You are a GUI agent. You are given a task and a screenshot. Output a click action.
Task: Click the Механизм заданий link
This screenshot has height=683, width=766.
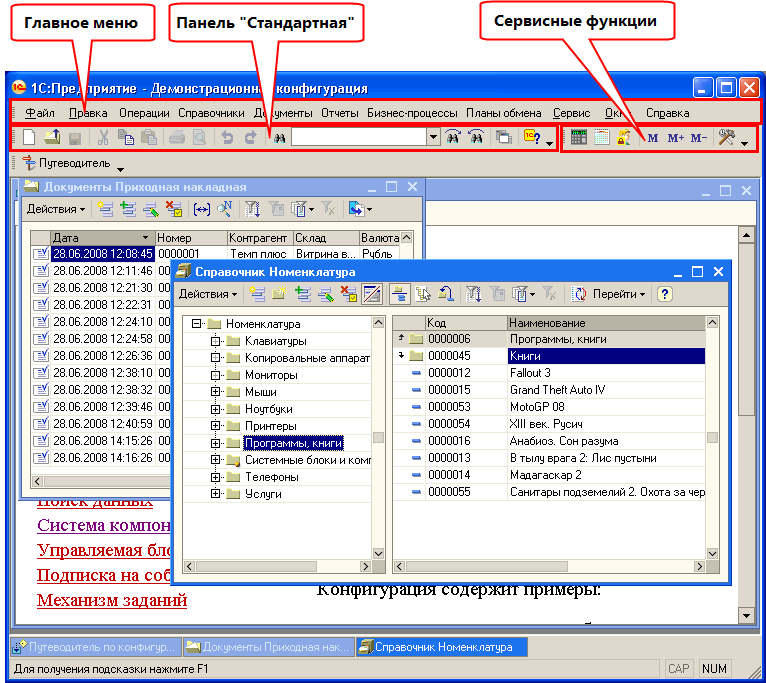pyautogui.click(x=112, y=600)
